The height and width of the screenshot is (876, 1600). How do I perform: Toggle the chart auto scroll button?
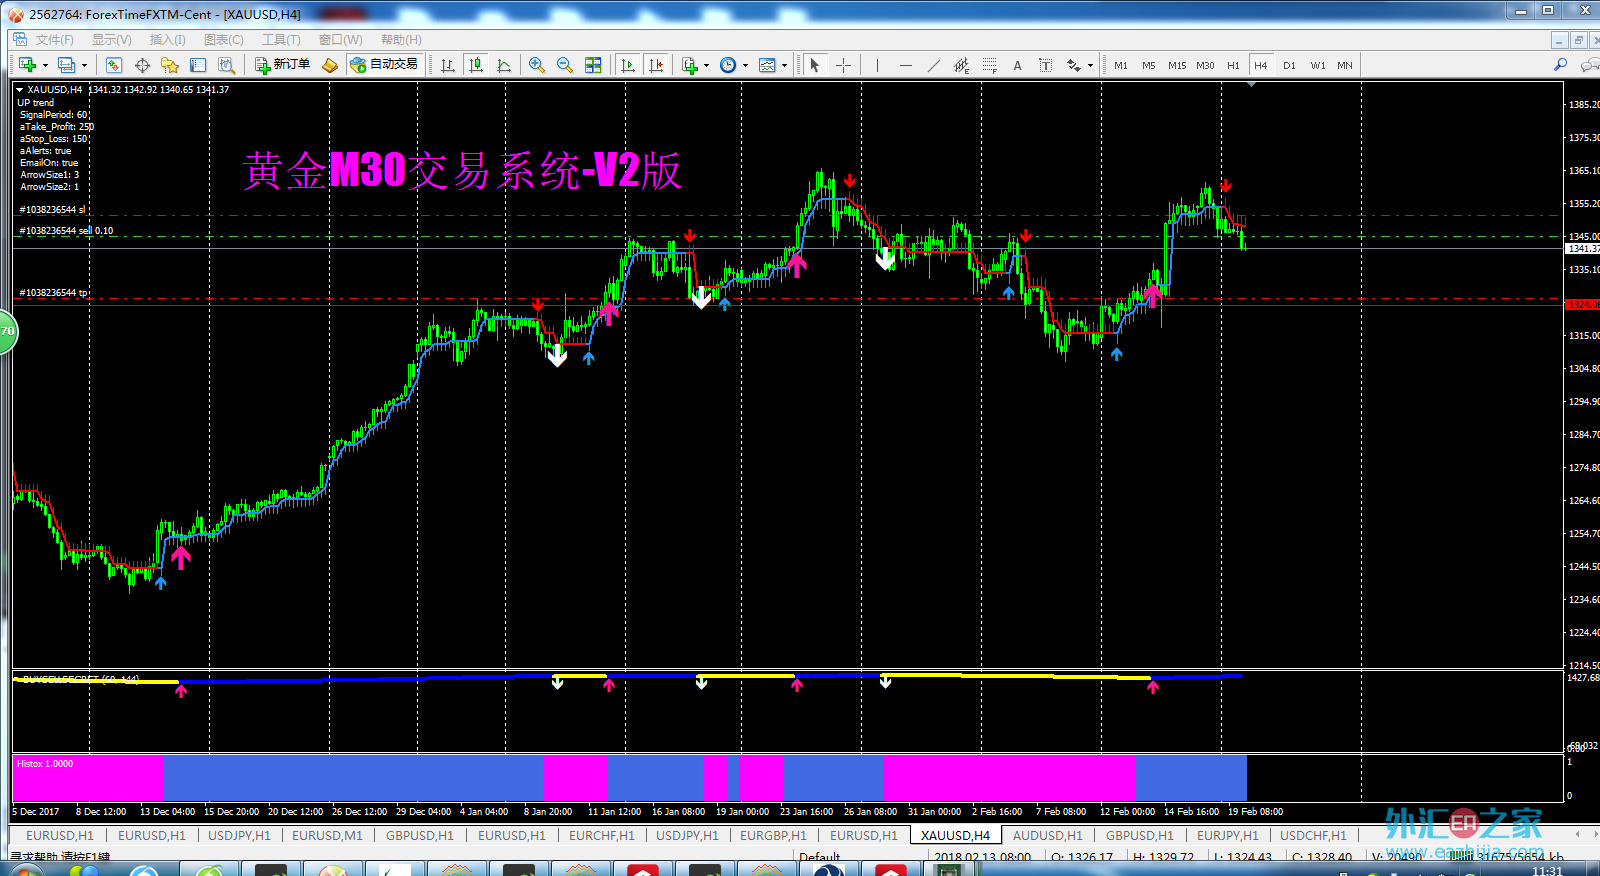628,65
